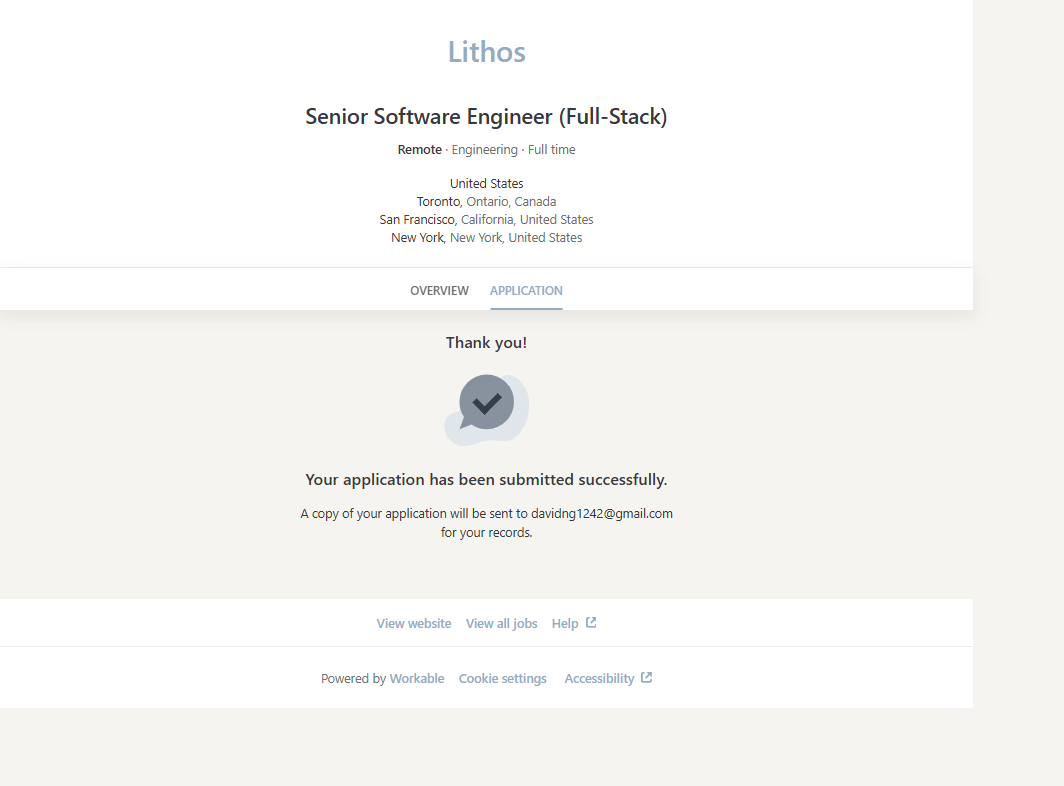Click the Thank you! heading
Image resolution: width=1064 pixels, height=786 pixels.
tap(486, 343)
